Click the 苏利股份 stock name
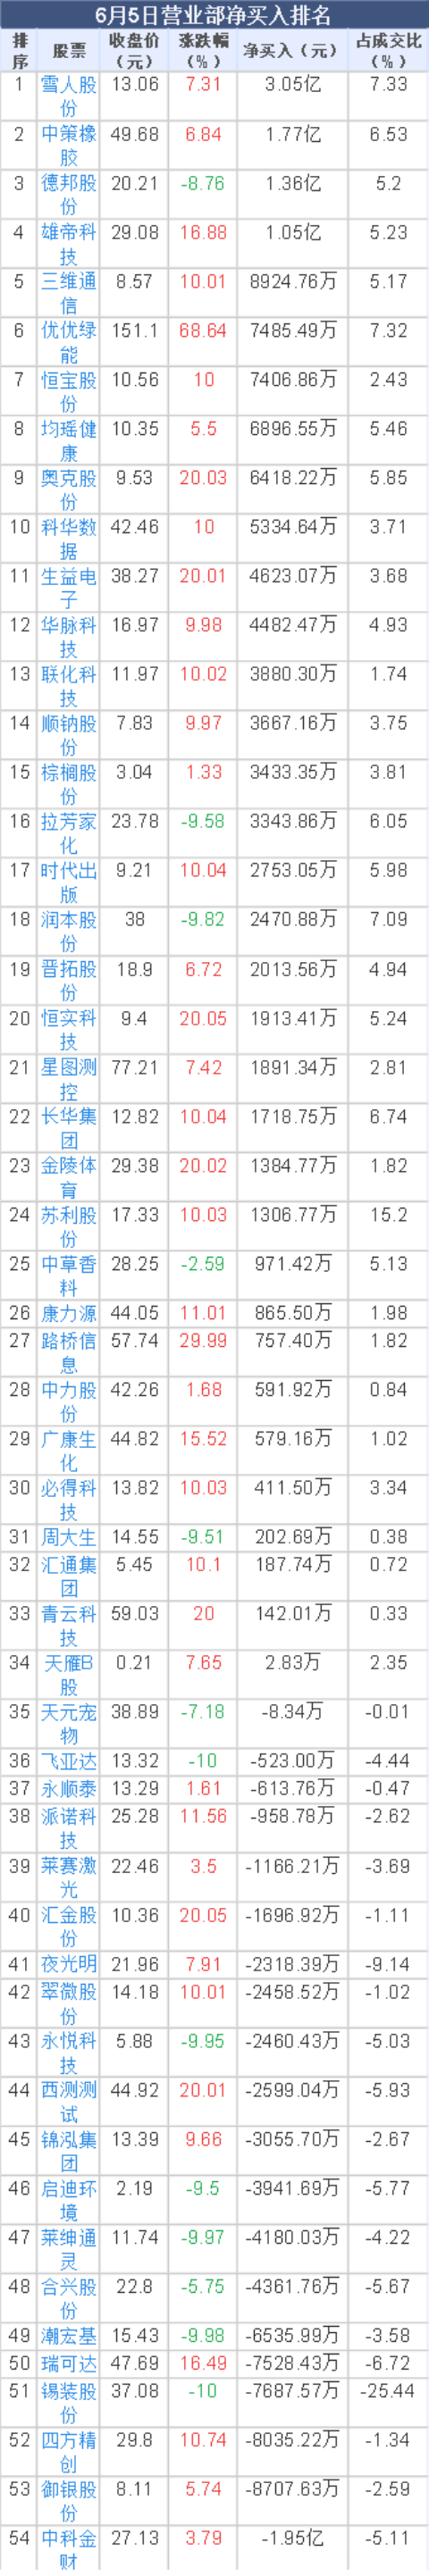The height and width of the screenshot is (2576, 429). pos(69,1223)
